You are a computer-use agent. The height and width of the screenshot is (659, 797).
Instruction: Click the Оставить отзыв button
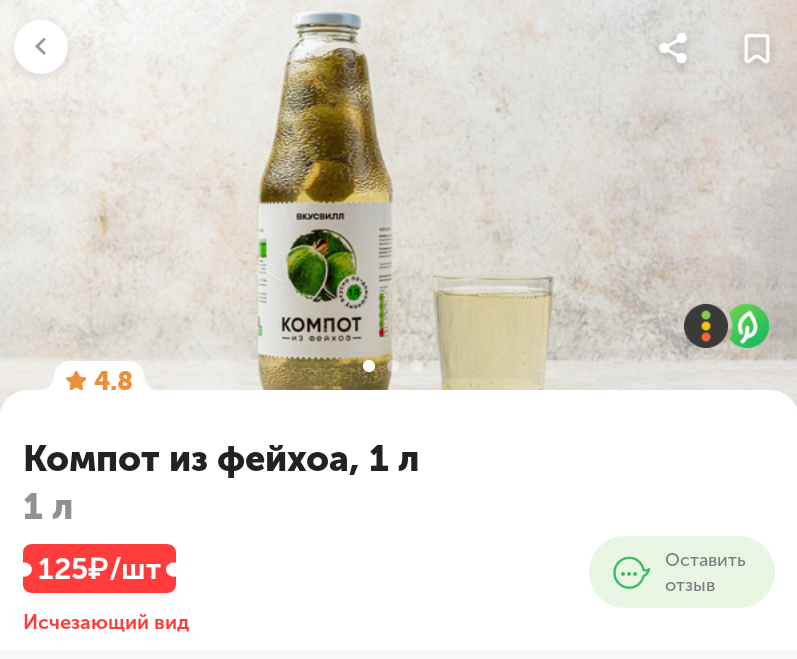682,572
